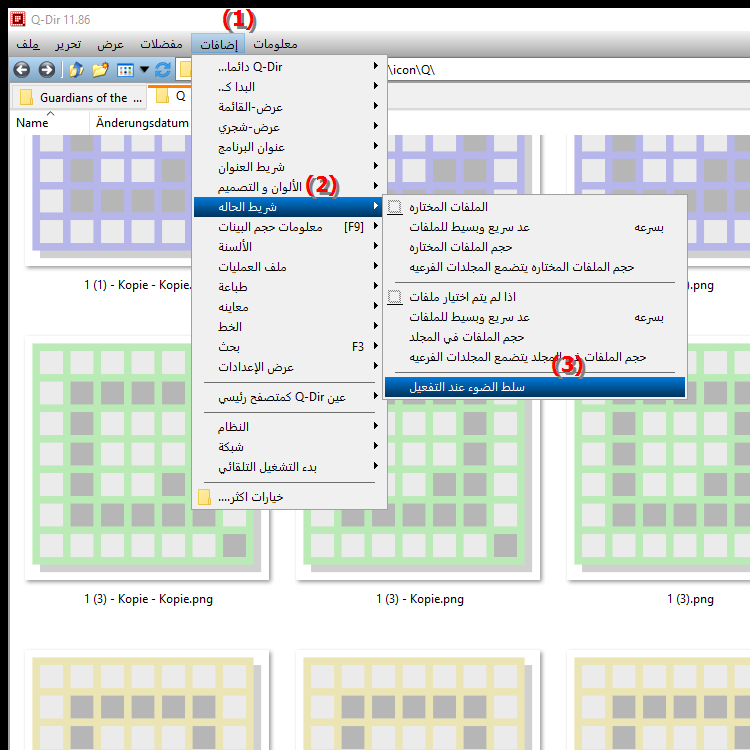Select the second عد سريع وبسيط للملفات option
The width and height of the screenshot is (750, 750).
coord(535,317)
